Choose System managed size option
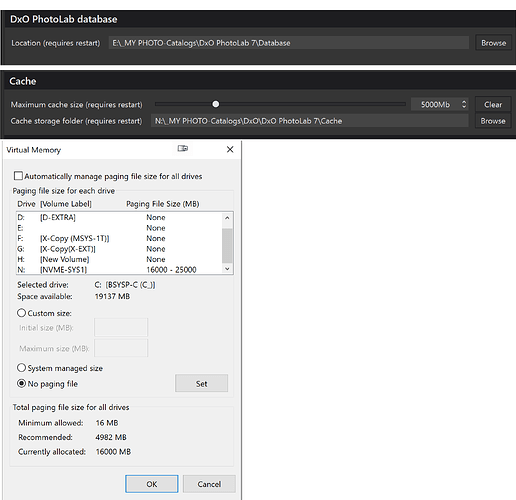 pyautogui.click(x=21, y=368)
